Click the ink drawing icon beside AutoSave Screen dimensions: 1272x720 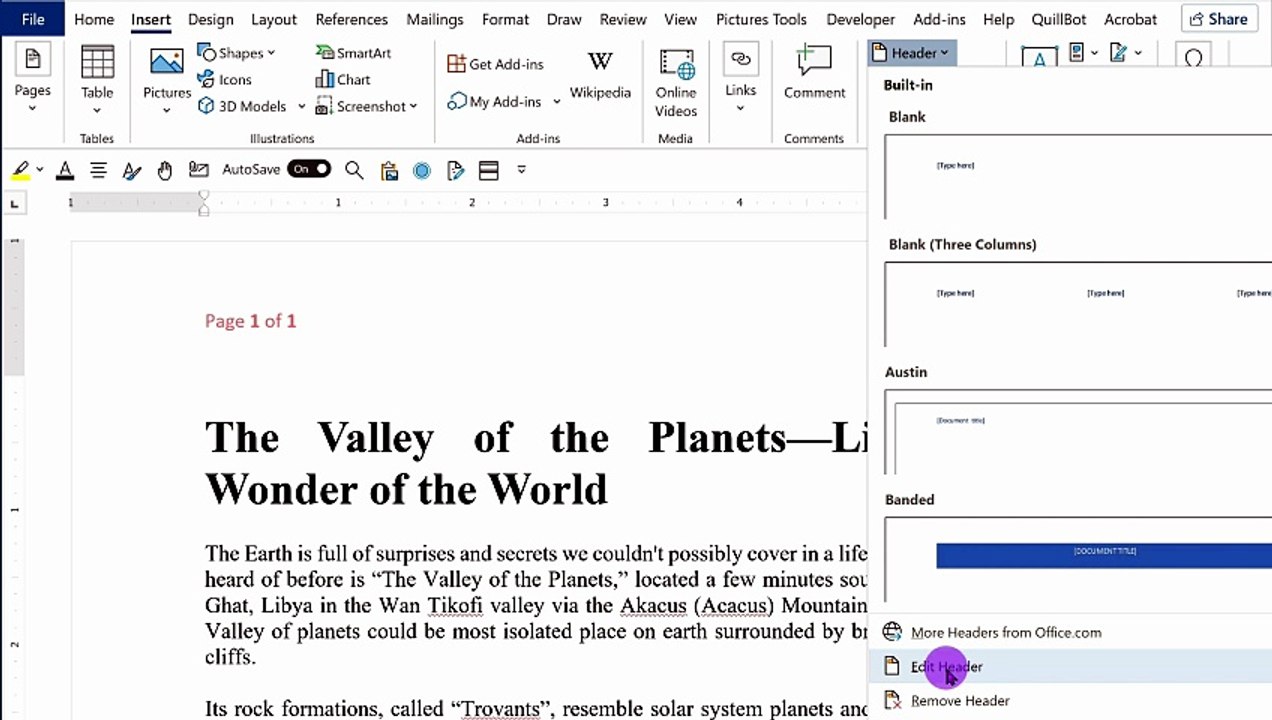pyautogui.click(x=198, y=170)
